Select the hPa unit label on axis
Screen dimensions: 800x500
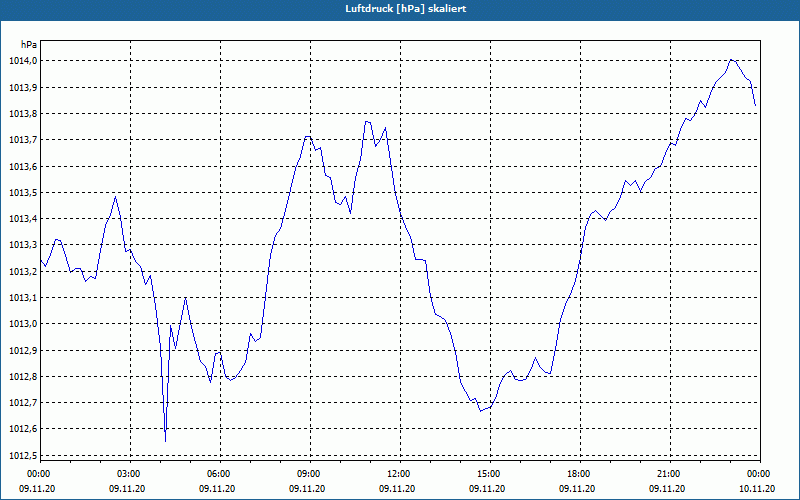(x=29, y=45)
